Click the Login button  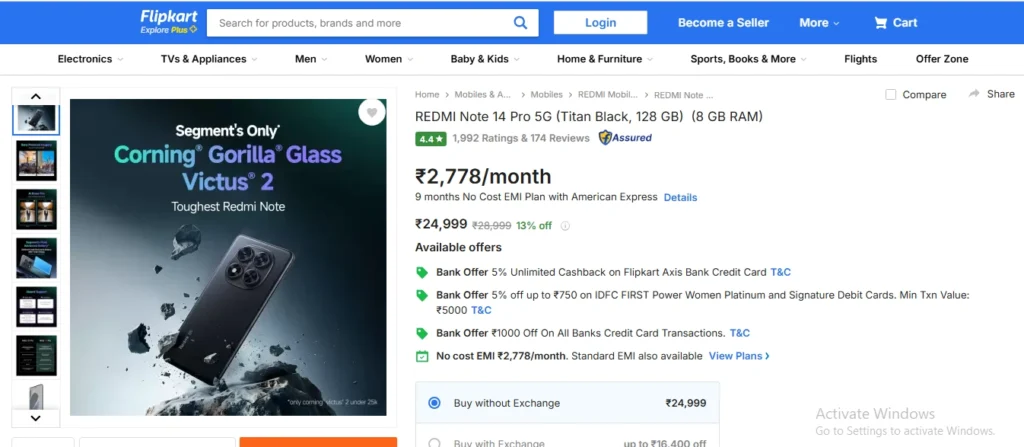(x=600, y=23)
